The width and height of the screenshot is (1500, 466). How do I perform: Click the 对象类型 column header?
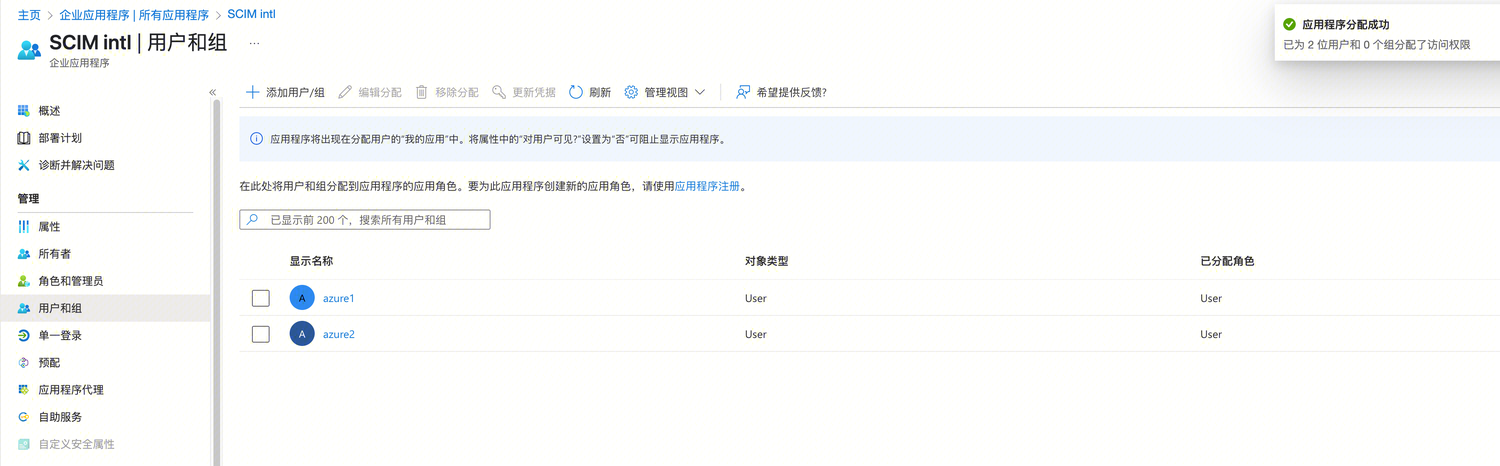tap(767, 261)
